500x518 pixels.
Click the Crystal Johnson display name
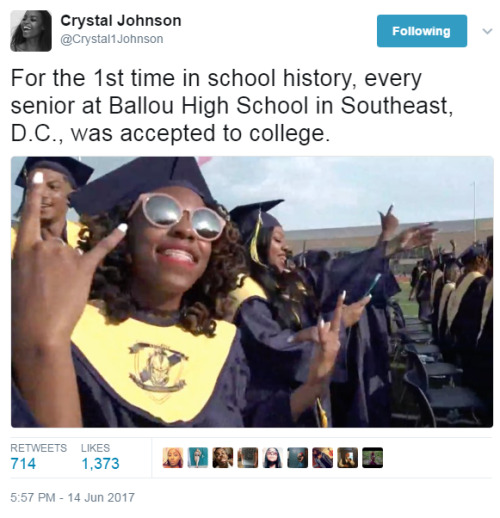click(x=121, y=21)
